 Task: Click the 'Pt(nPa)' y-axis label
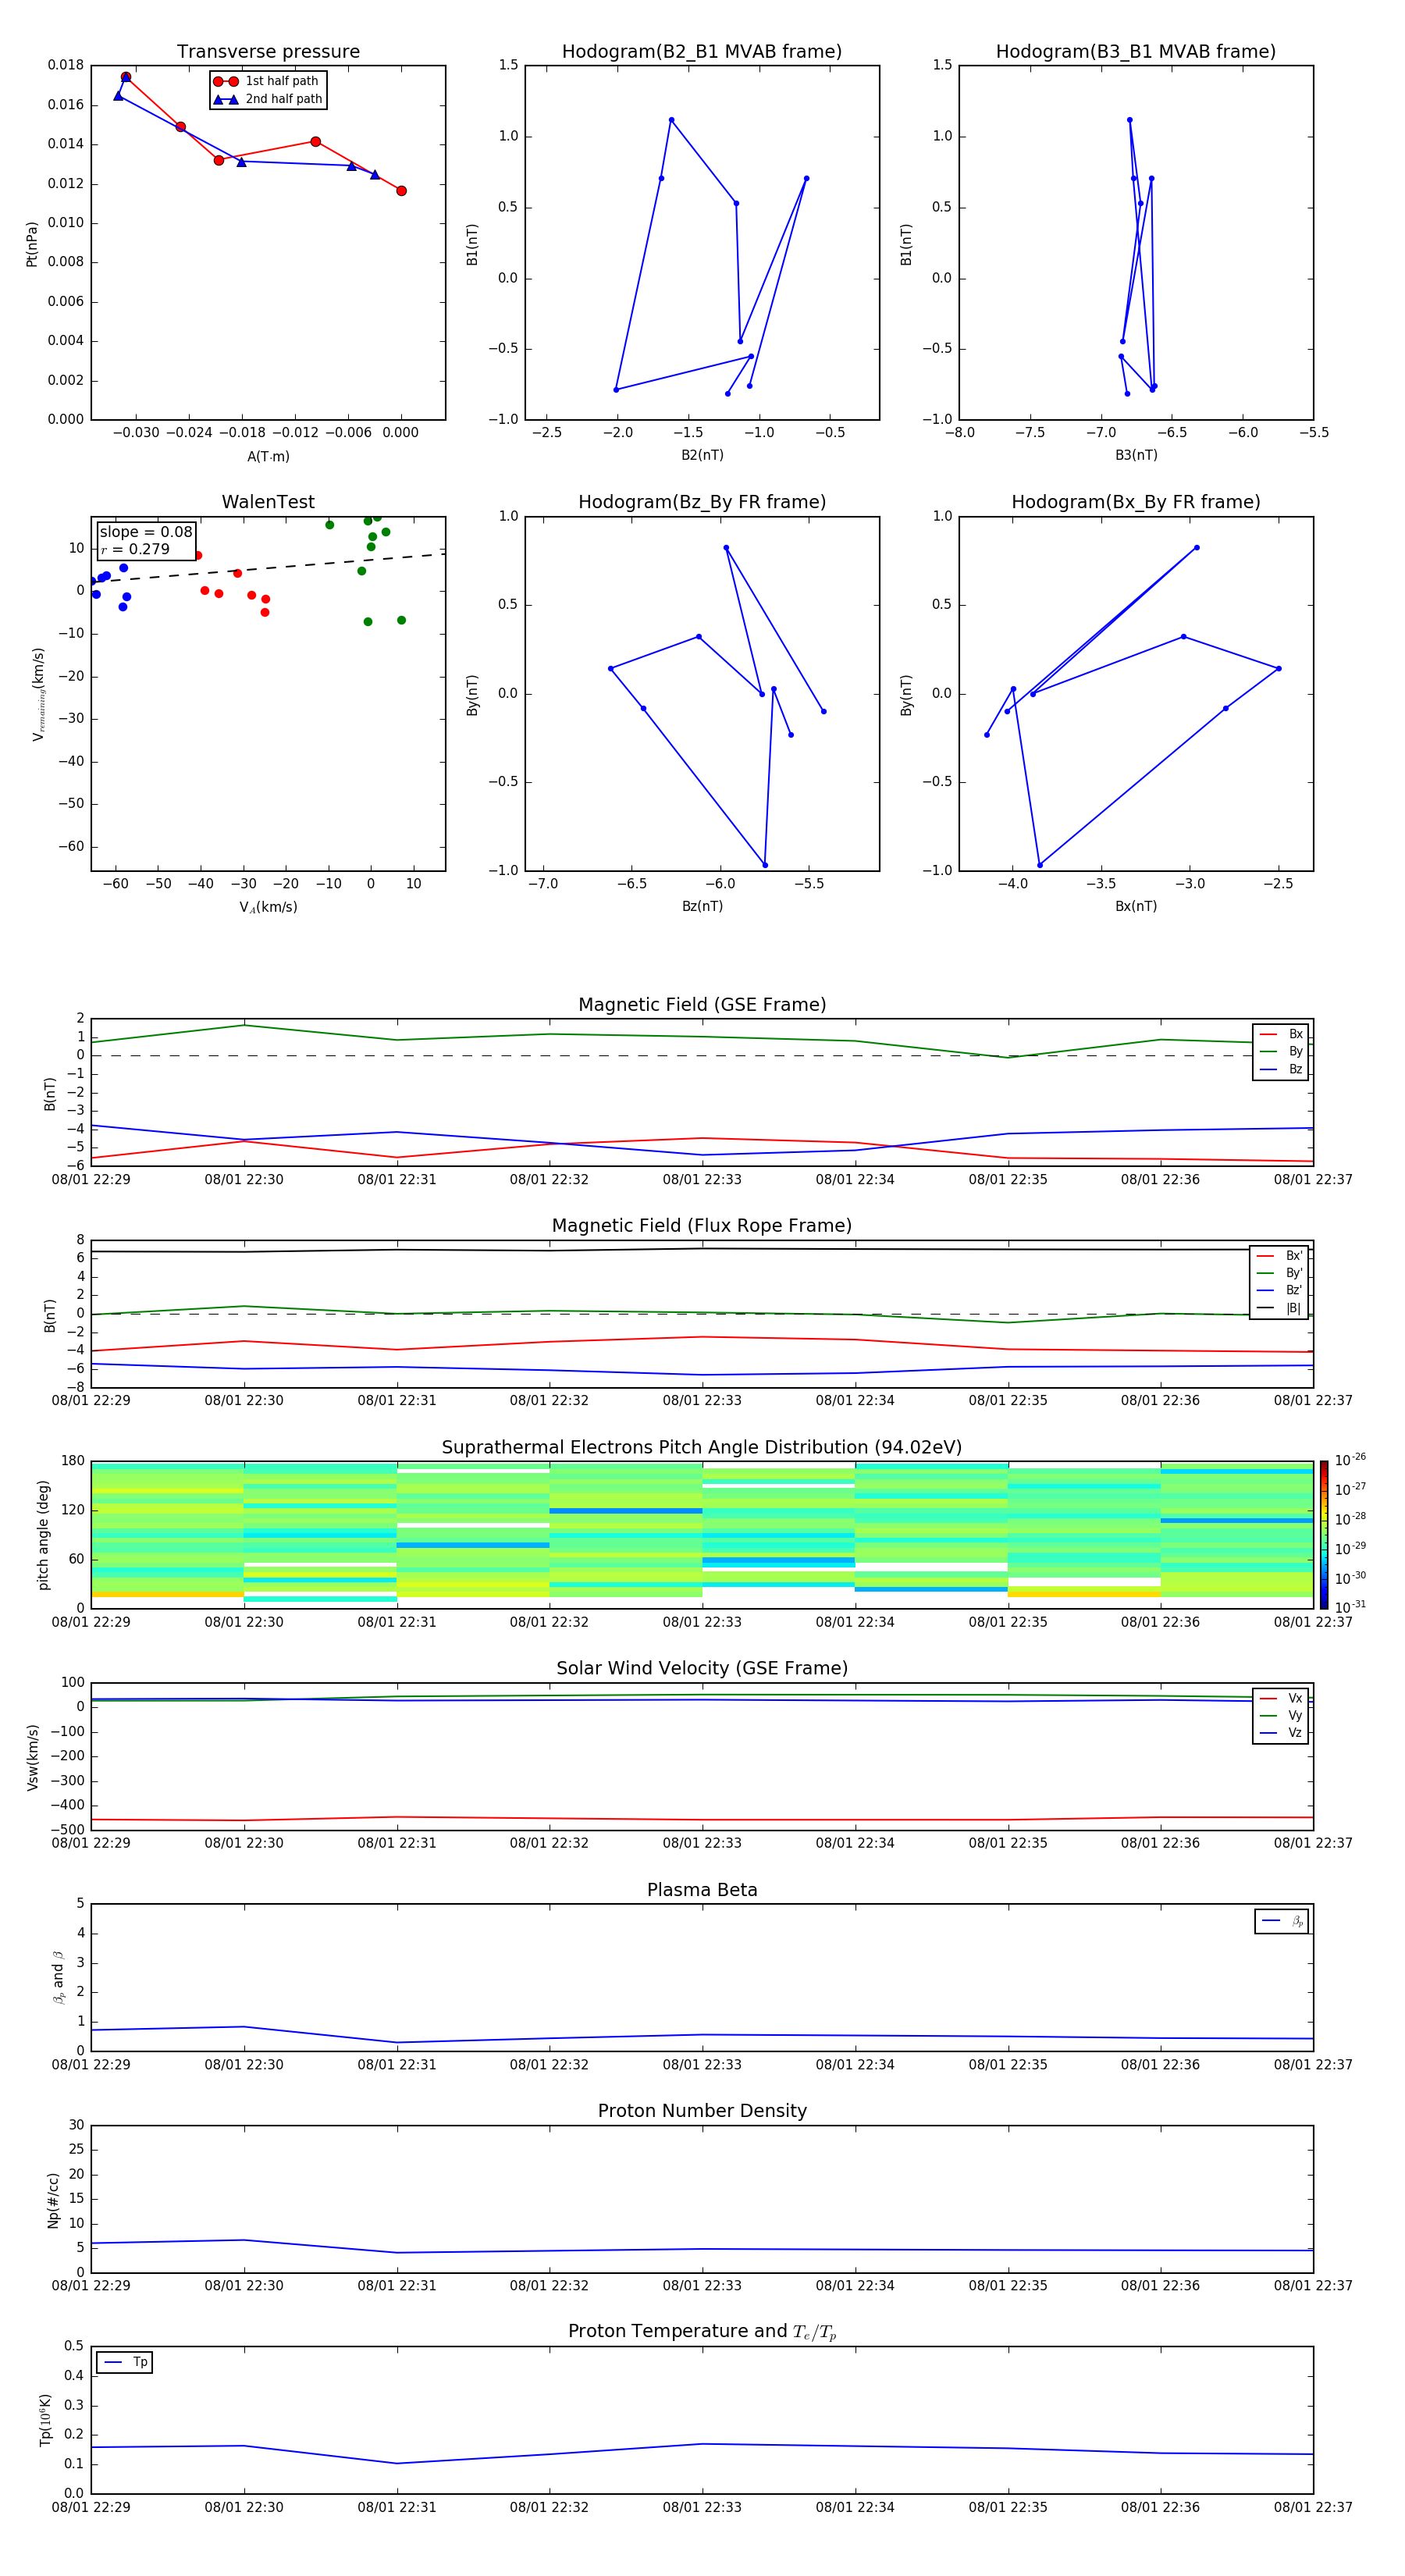(32, 243)
